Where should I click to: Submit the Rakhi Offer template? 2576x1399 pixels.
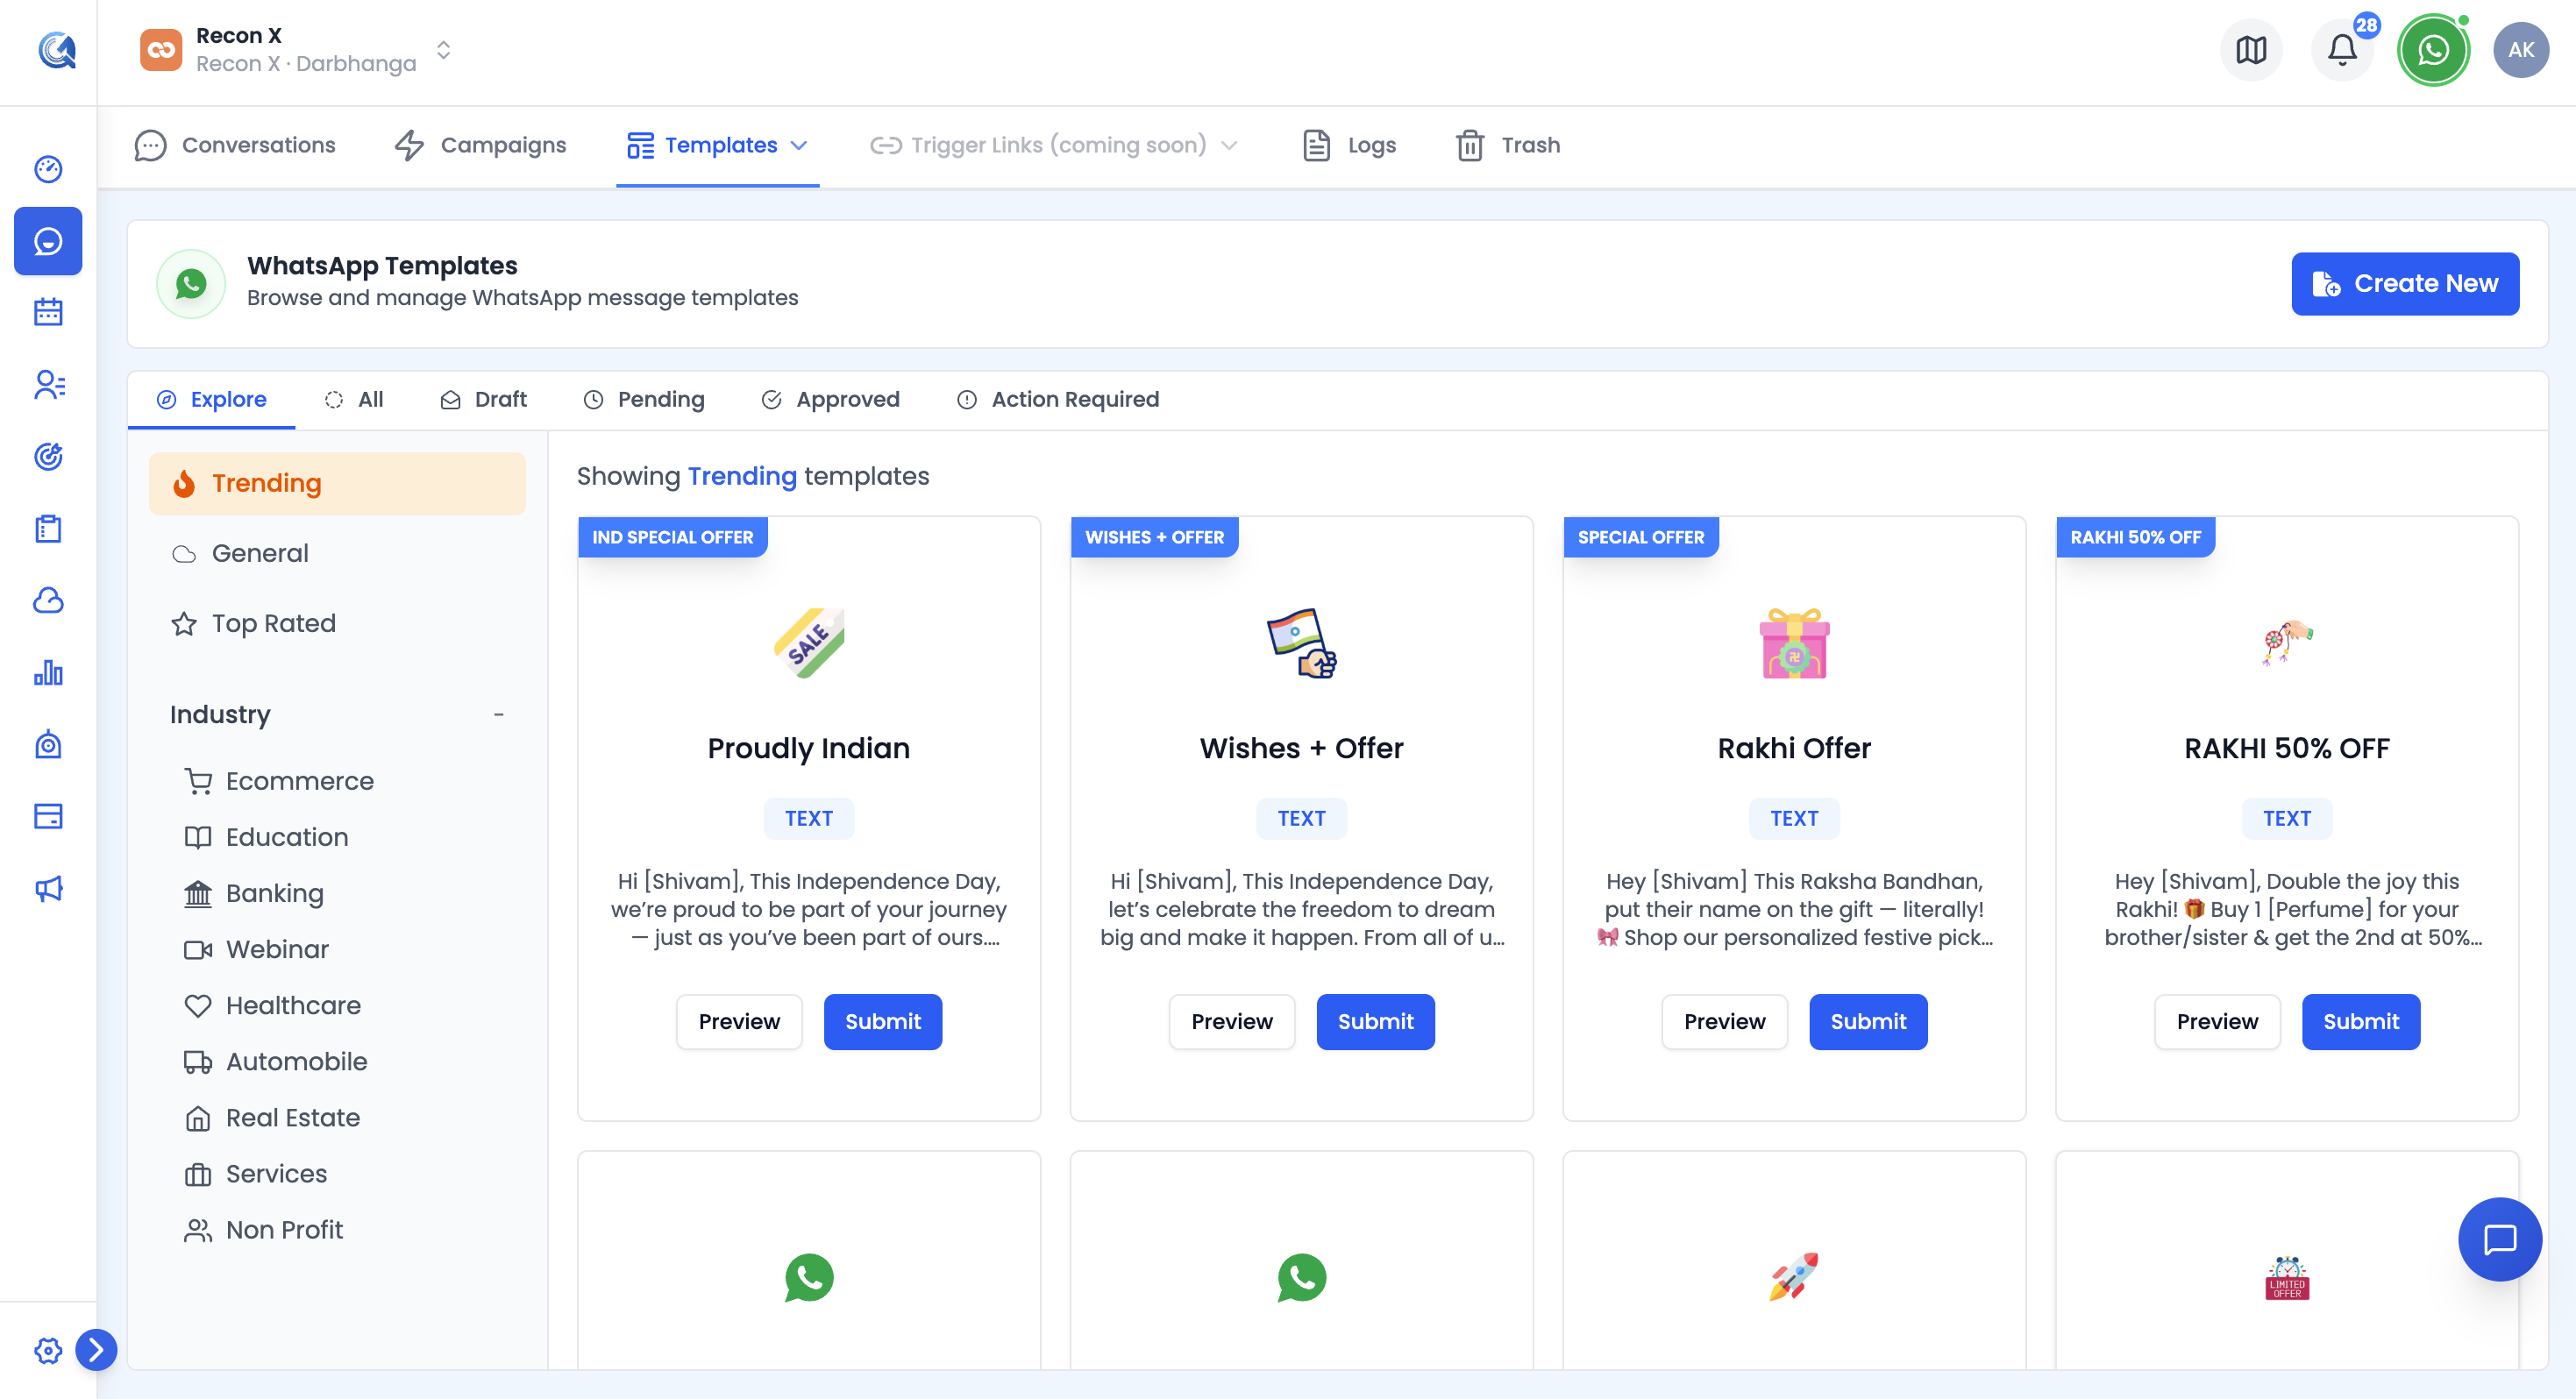tap(1868, 1021)
